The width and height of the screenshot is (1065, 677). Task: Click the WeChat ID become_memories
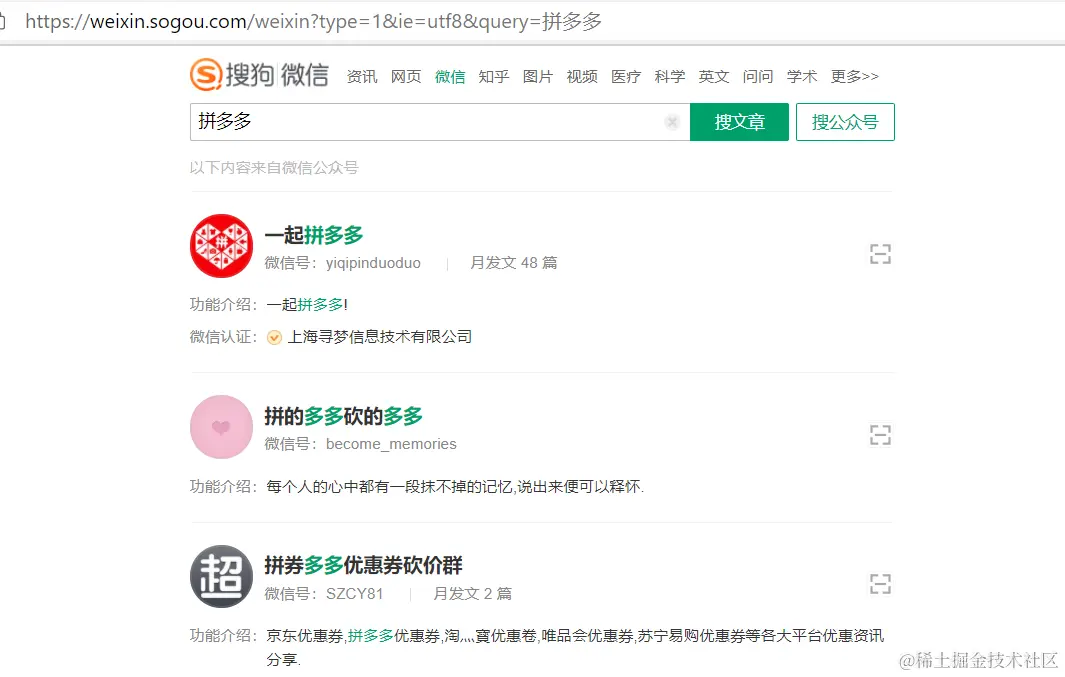(x=391, y=444)
